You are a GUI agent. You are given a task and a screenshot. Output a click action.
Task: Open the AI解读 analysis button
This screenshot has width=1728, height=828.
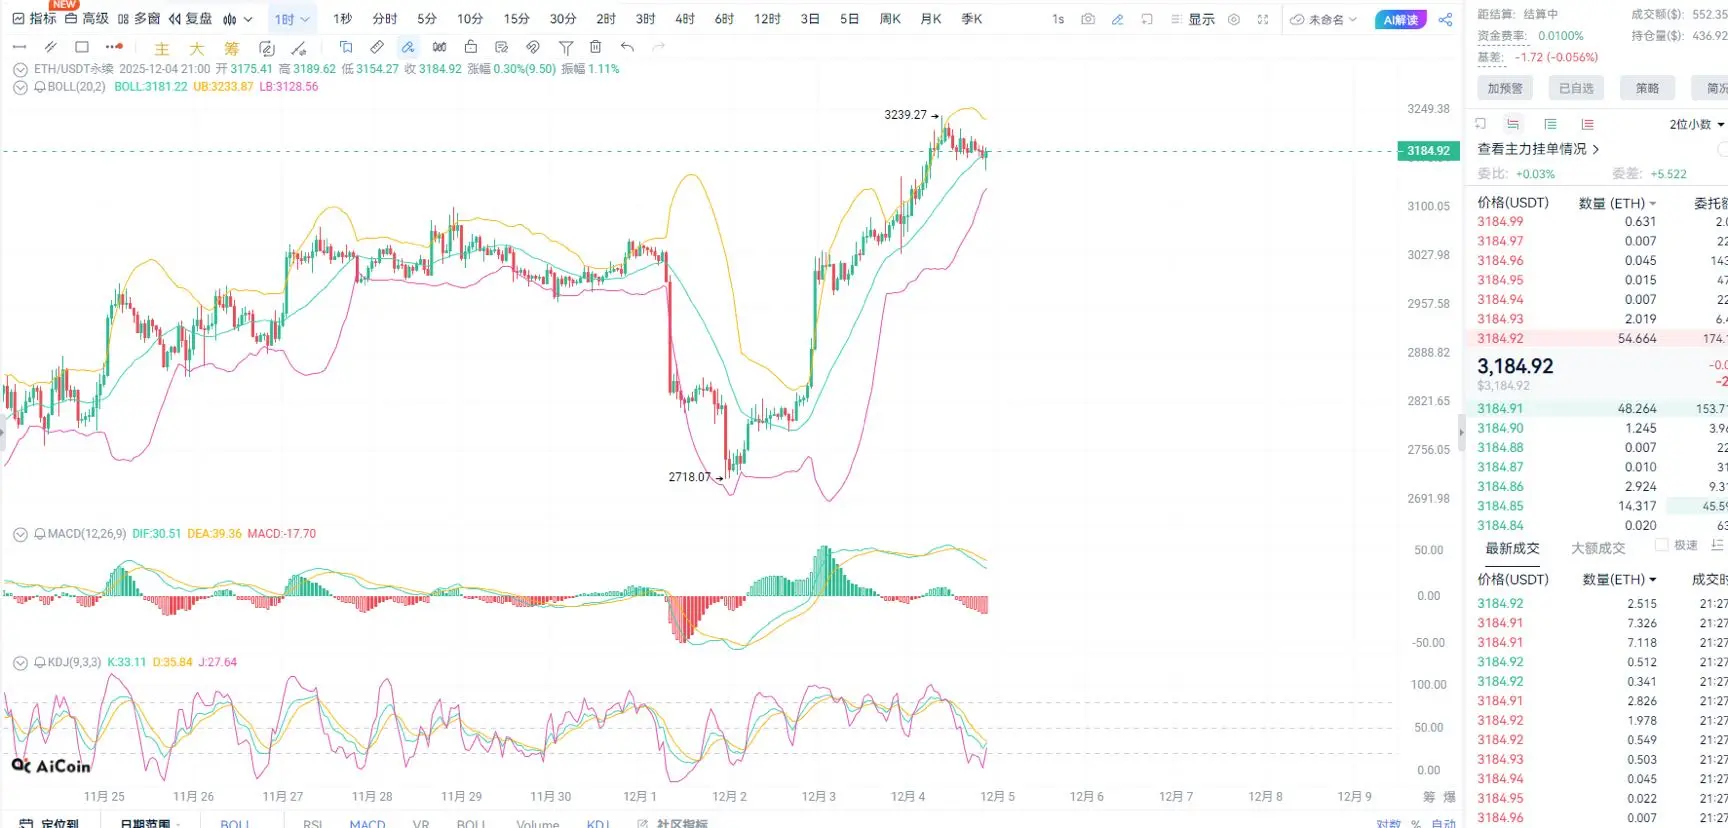(x=1401, y=19)
